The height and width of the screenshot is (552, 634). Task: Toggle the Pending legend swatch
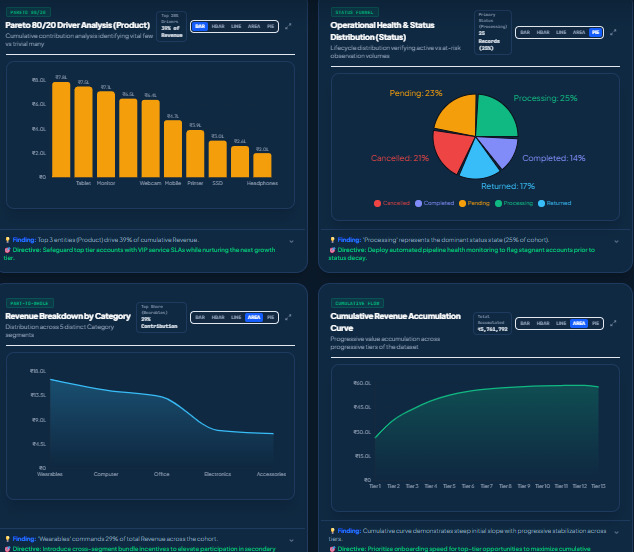(463, 203)
